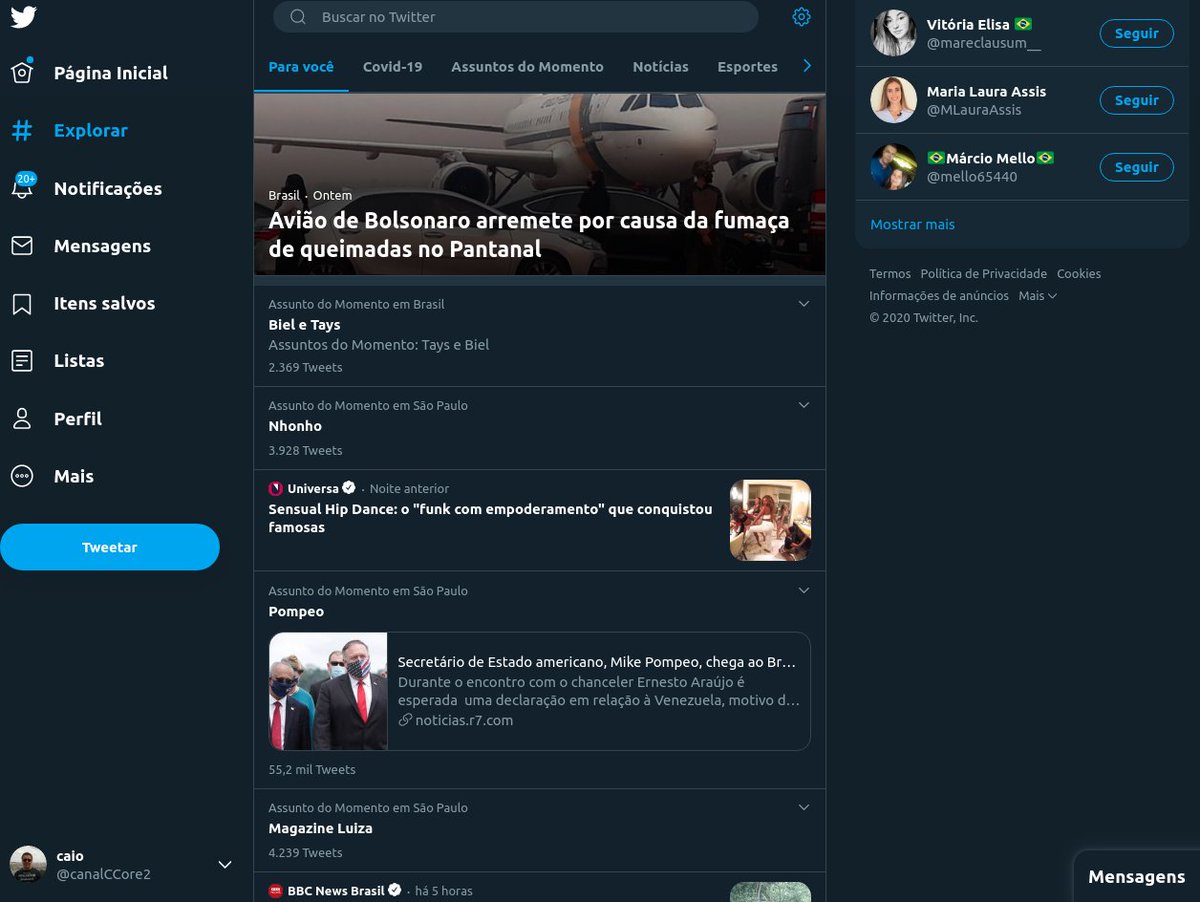Open the Mensagens envelope icon
Viewport: 1200px width, 902px height.
22,245
